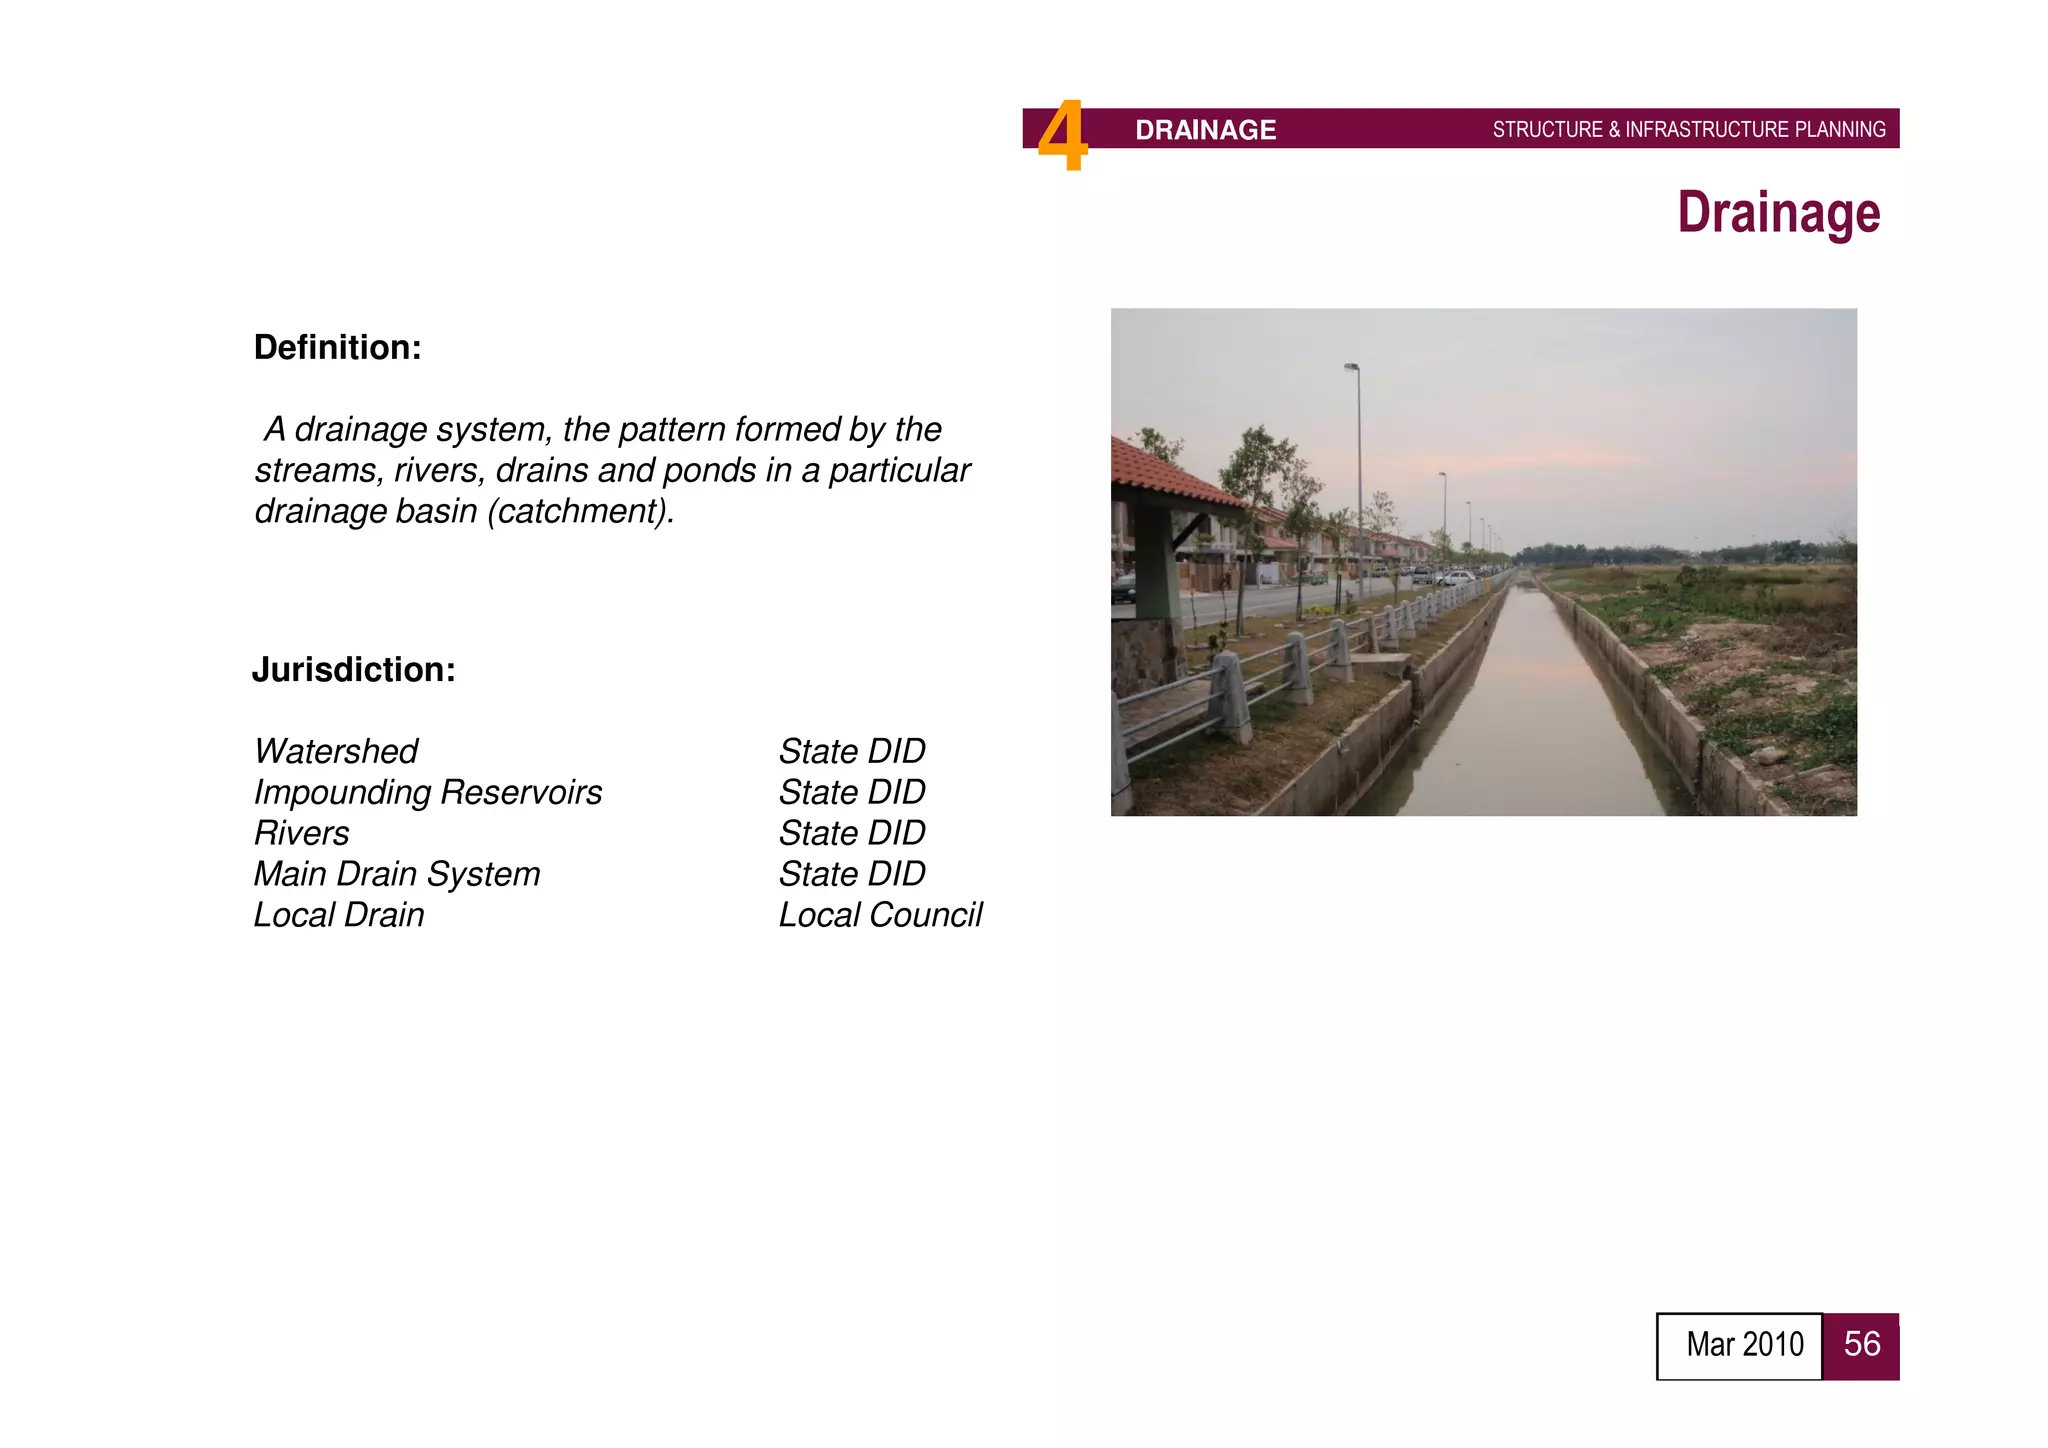Select the Watershed list item
The width and height of the screenshot is (2048, 1448).
pyautogui.click(x=336, y=751)
